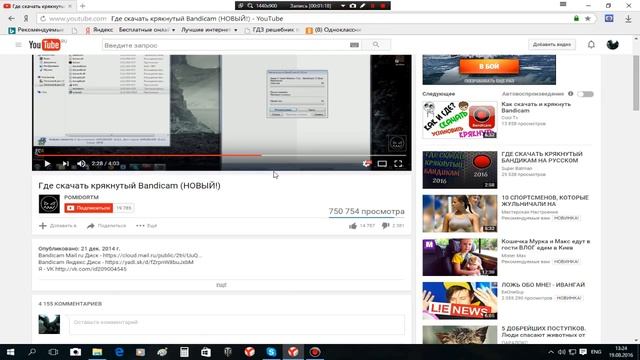Image resolution: width=640 pixels, height=360 pixels.
Task: Open Skype from the taskbar
Action: (271, 352)
